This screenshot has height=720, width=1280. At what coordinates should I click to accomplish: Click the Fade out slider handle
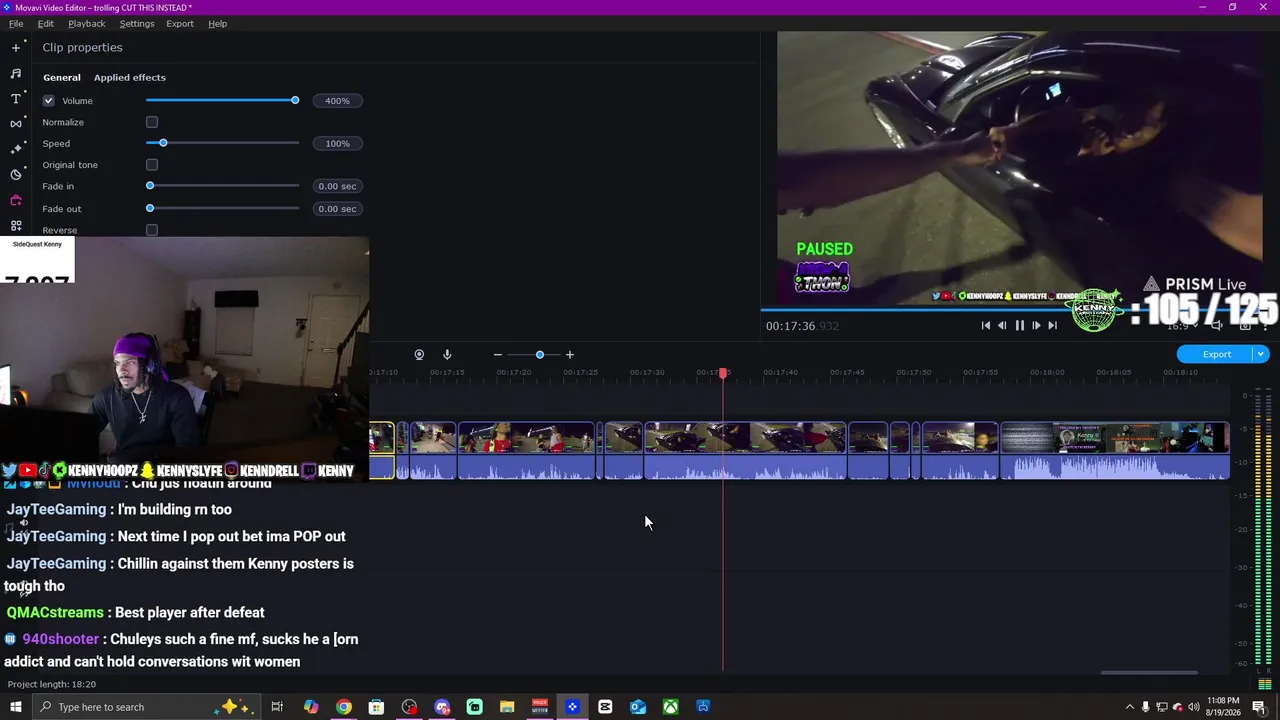click(150, 208)
